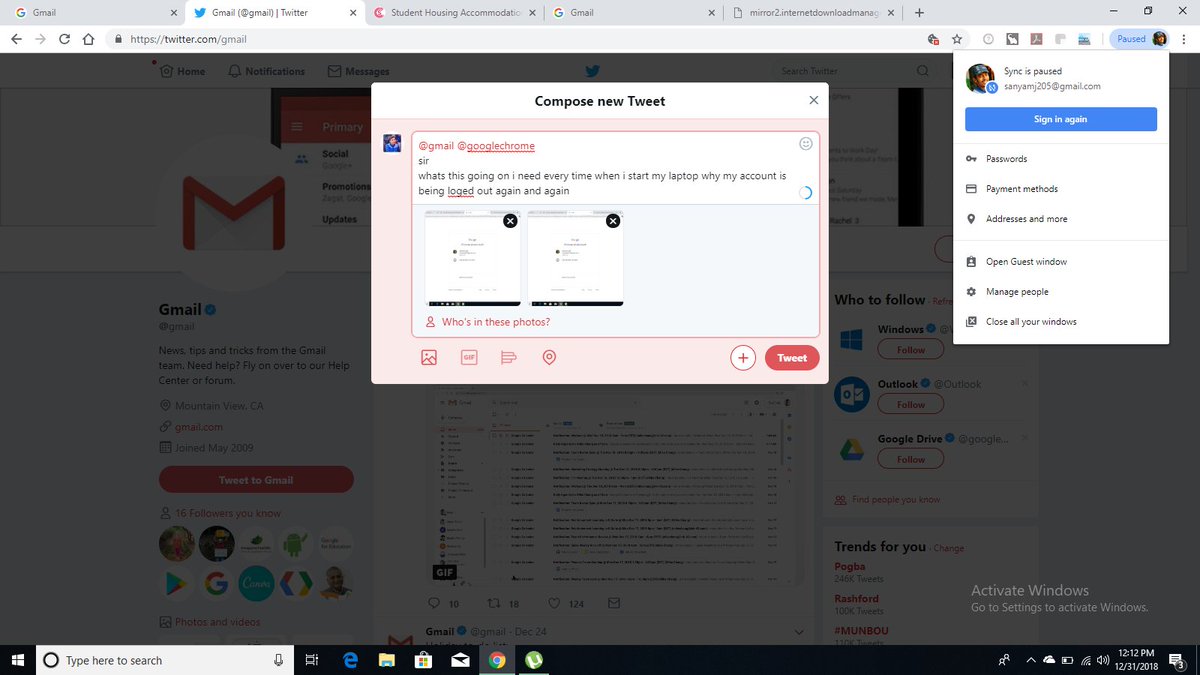Screen dimensions: 1200x675
Task: Go to the Chrome home page
Action: tap(89, 39)
